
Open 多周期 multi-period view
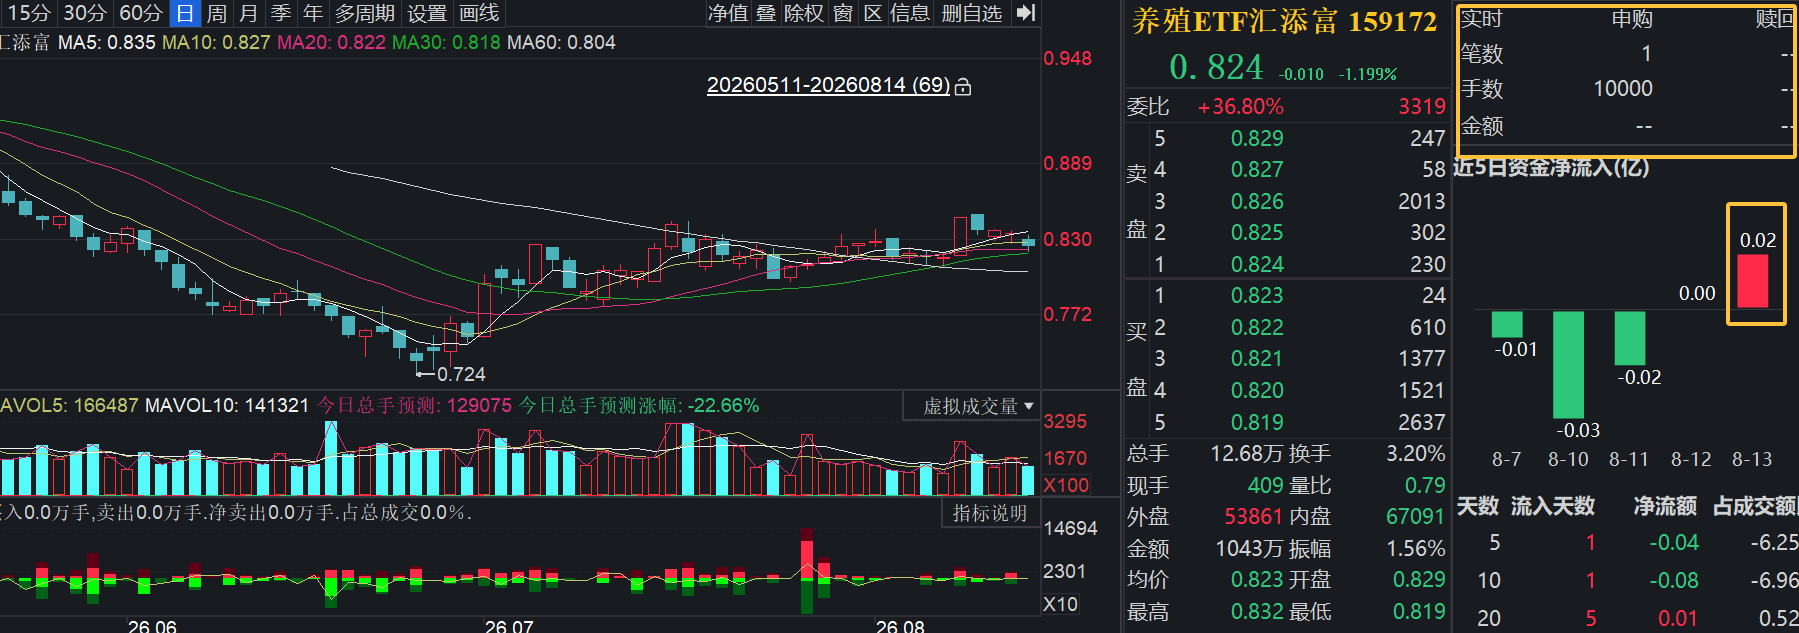364,13
